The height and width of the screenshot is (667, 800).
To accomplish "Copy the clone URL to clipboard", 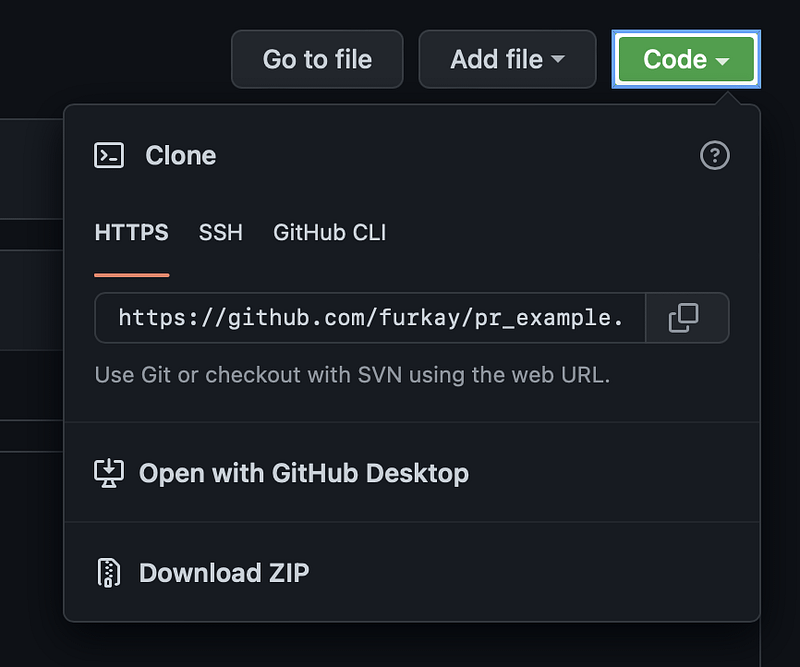I will point(686,318).
